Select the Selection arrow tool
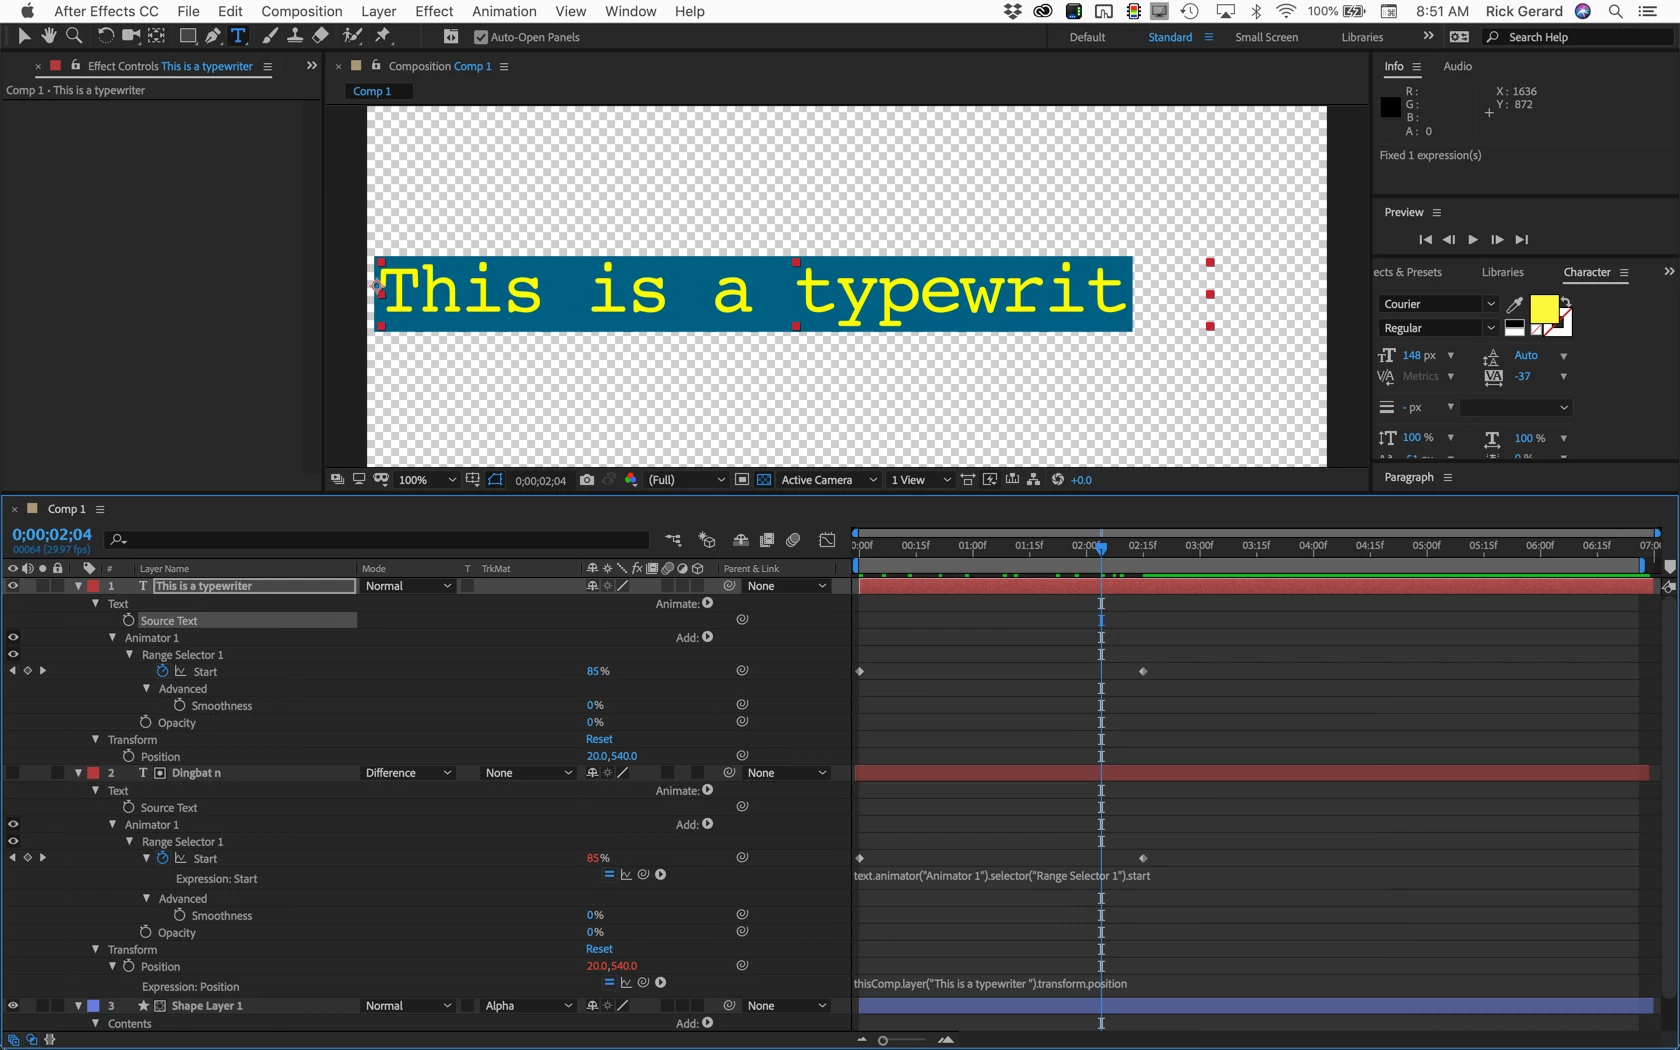The image size is (1680, 1050). coord(24,36)
